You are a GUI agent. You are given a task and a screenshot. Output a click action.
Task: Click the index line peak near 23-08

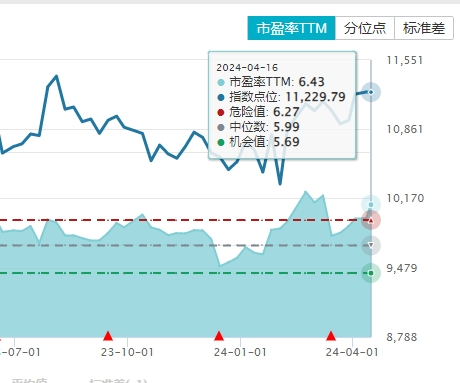point(56,76)
